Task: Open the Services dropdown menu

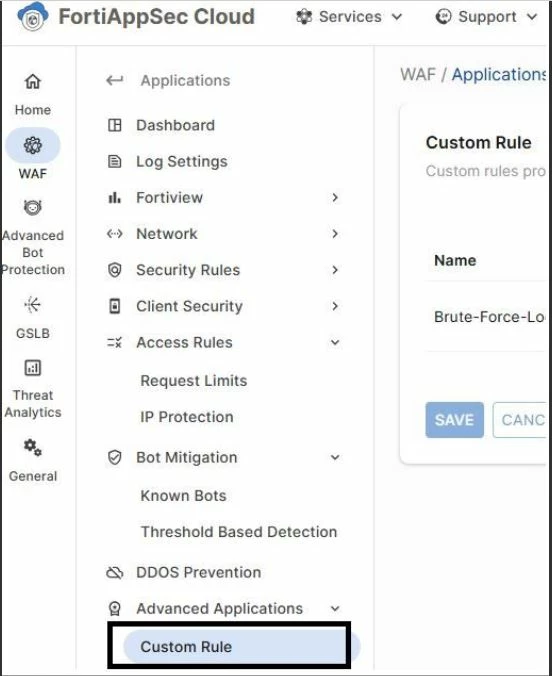Action: [x=349, y=17]
